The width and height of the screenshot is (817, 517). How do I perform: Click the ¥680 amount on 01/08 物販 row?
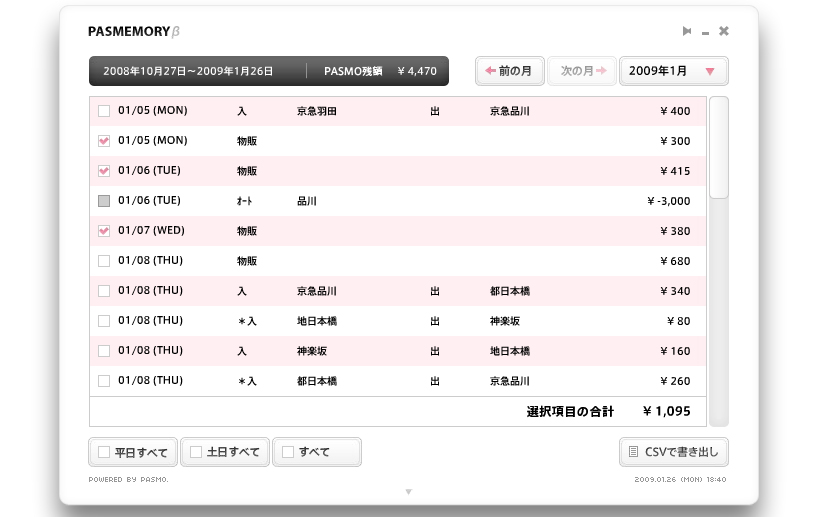coord(675,261)
